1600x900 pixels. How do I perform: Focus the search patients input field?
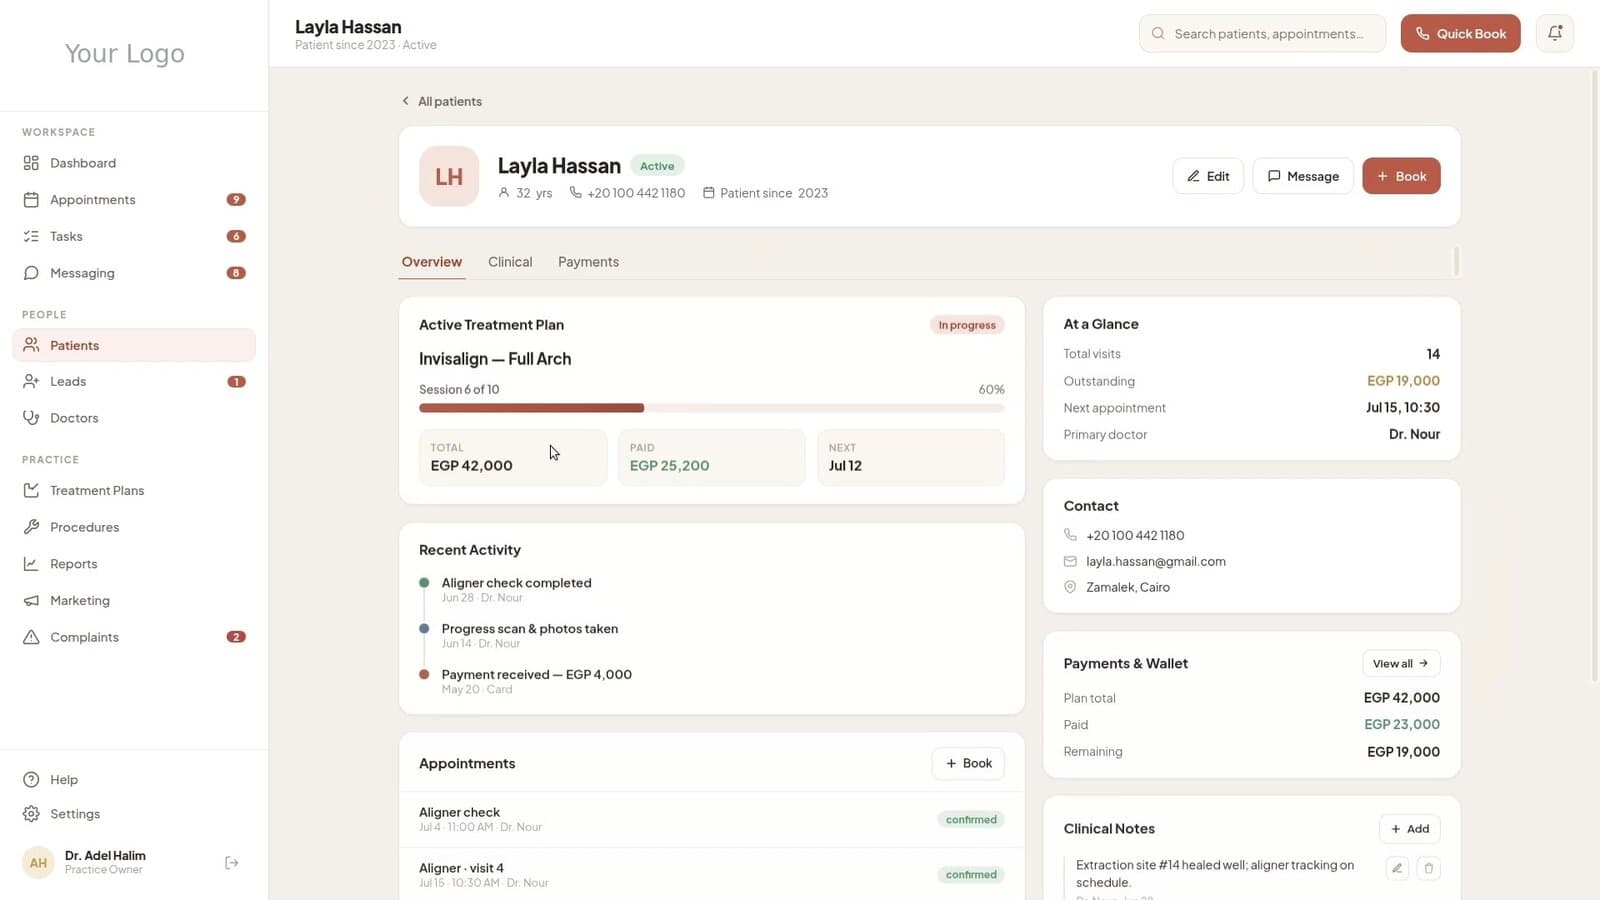pos(1262,33)
